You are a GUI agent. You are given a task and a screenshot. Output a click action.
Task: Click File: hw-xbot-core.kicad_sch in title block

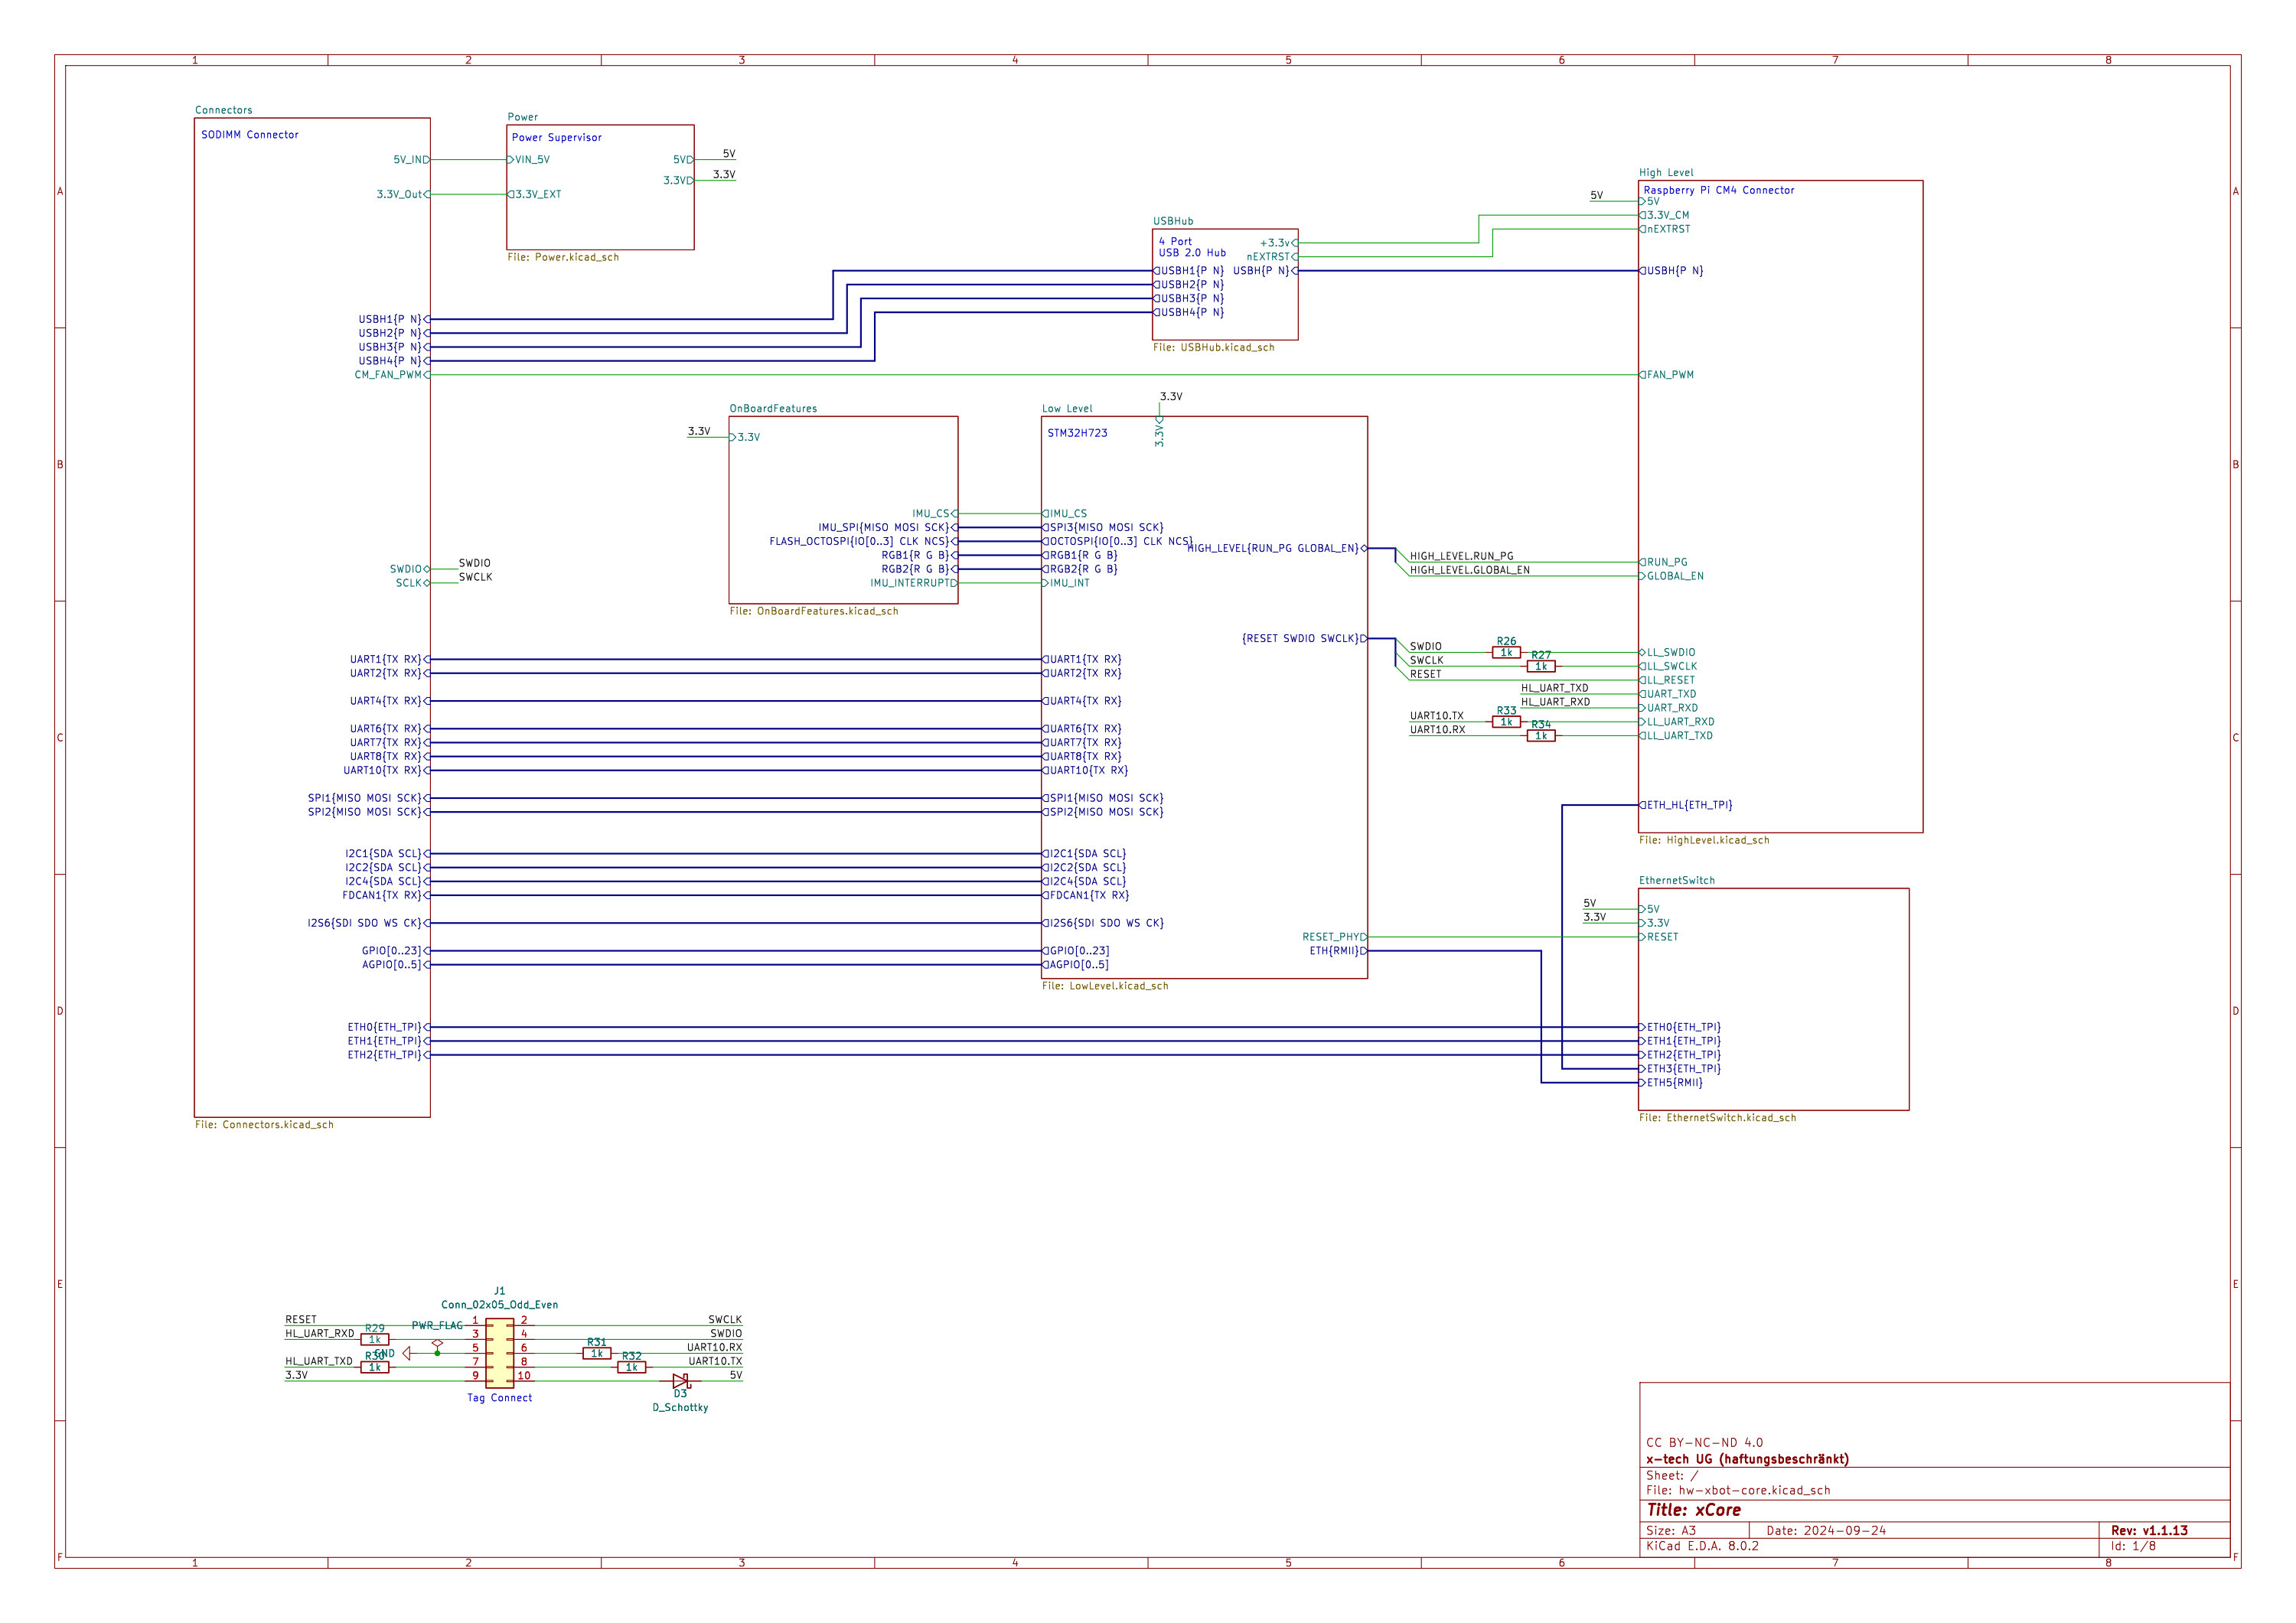(x=1738, y=1490)
